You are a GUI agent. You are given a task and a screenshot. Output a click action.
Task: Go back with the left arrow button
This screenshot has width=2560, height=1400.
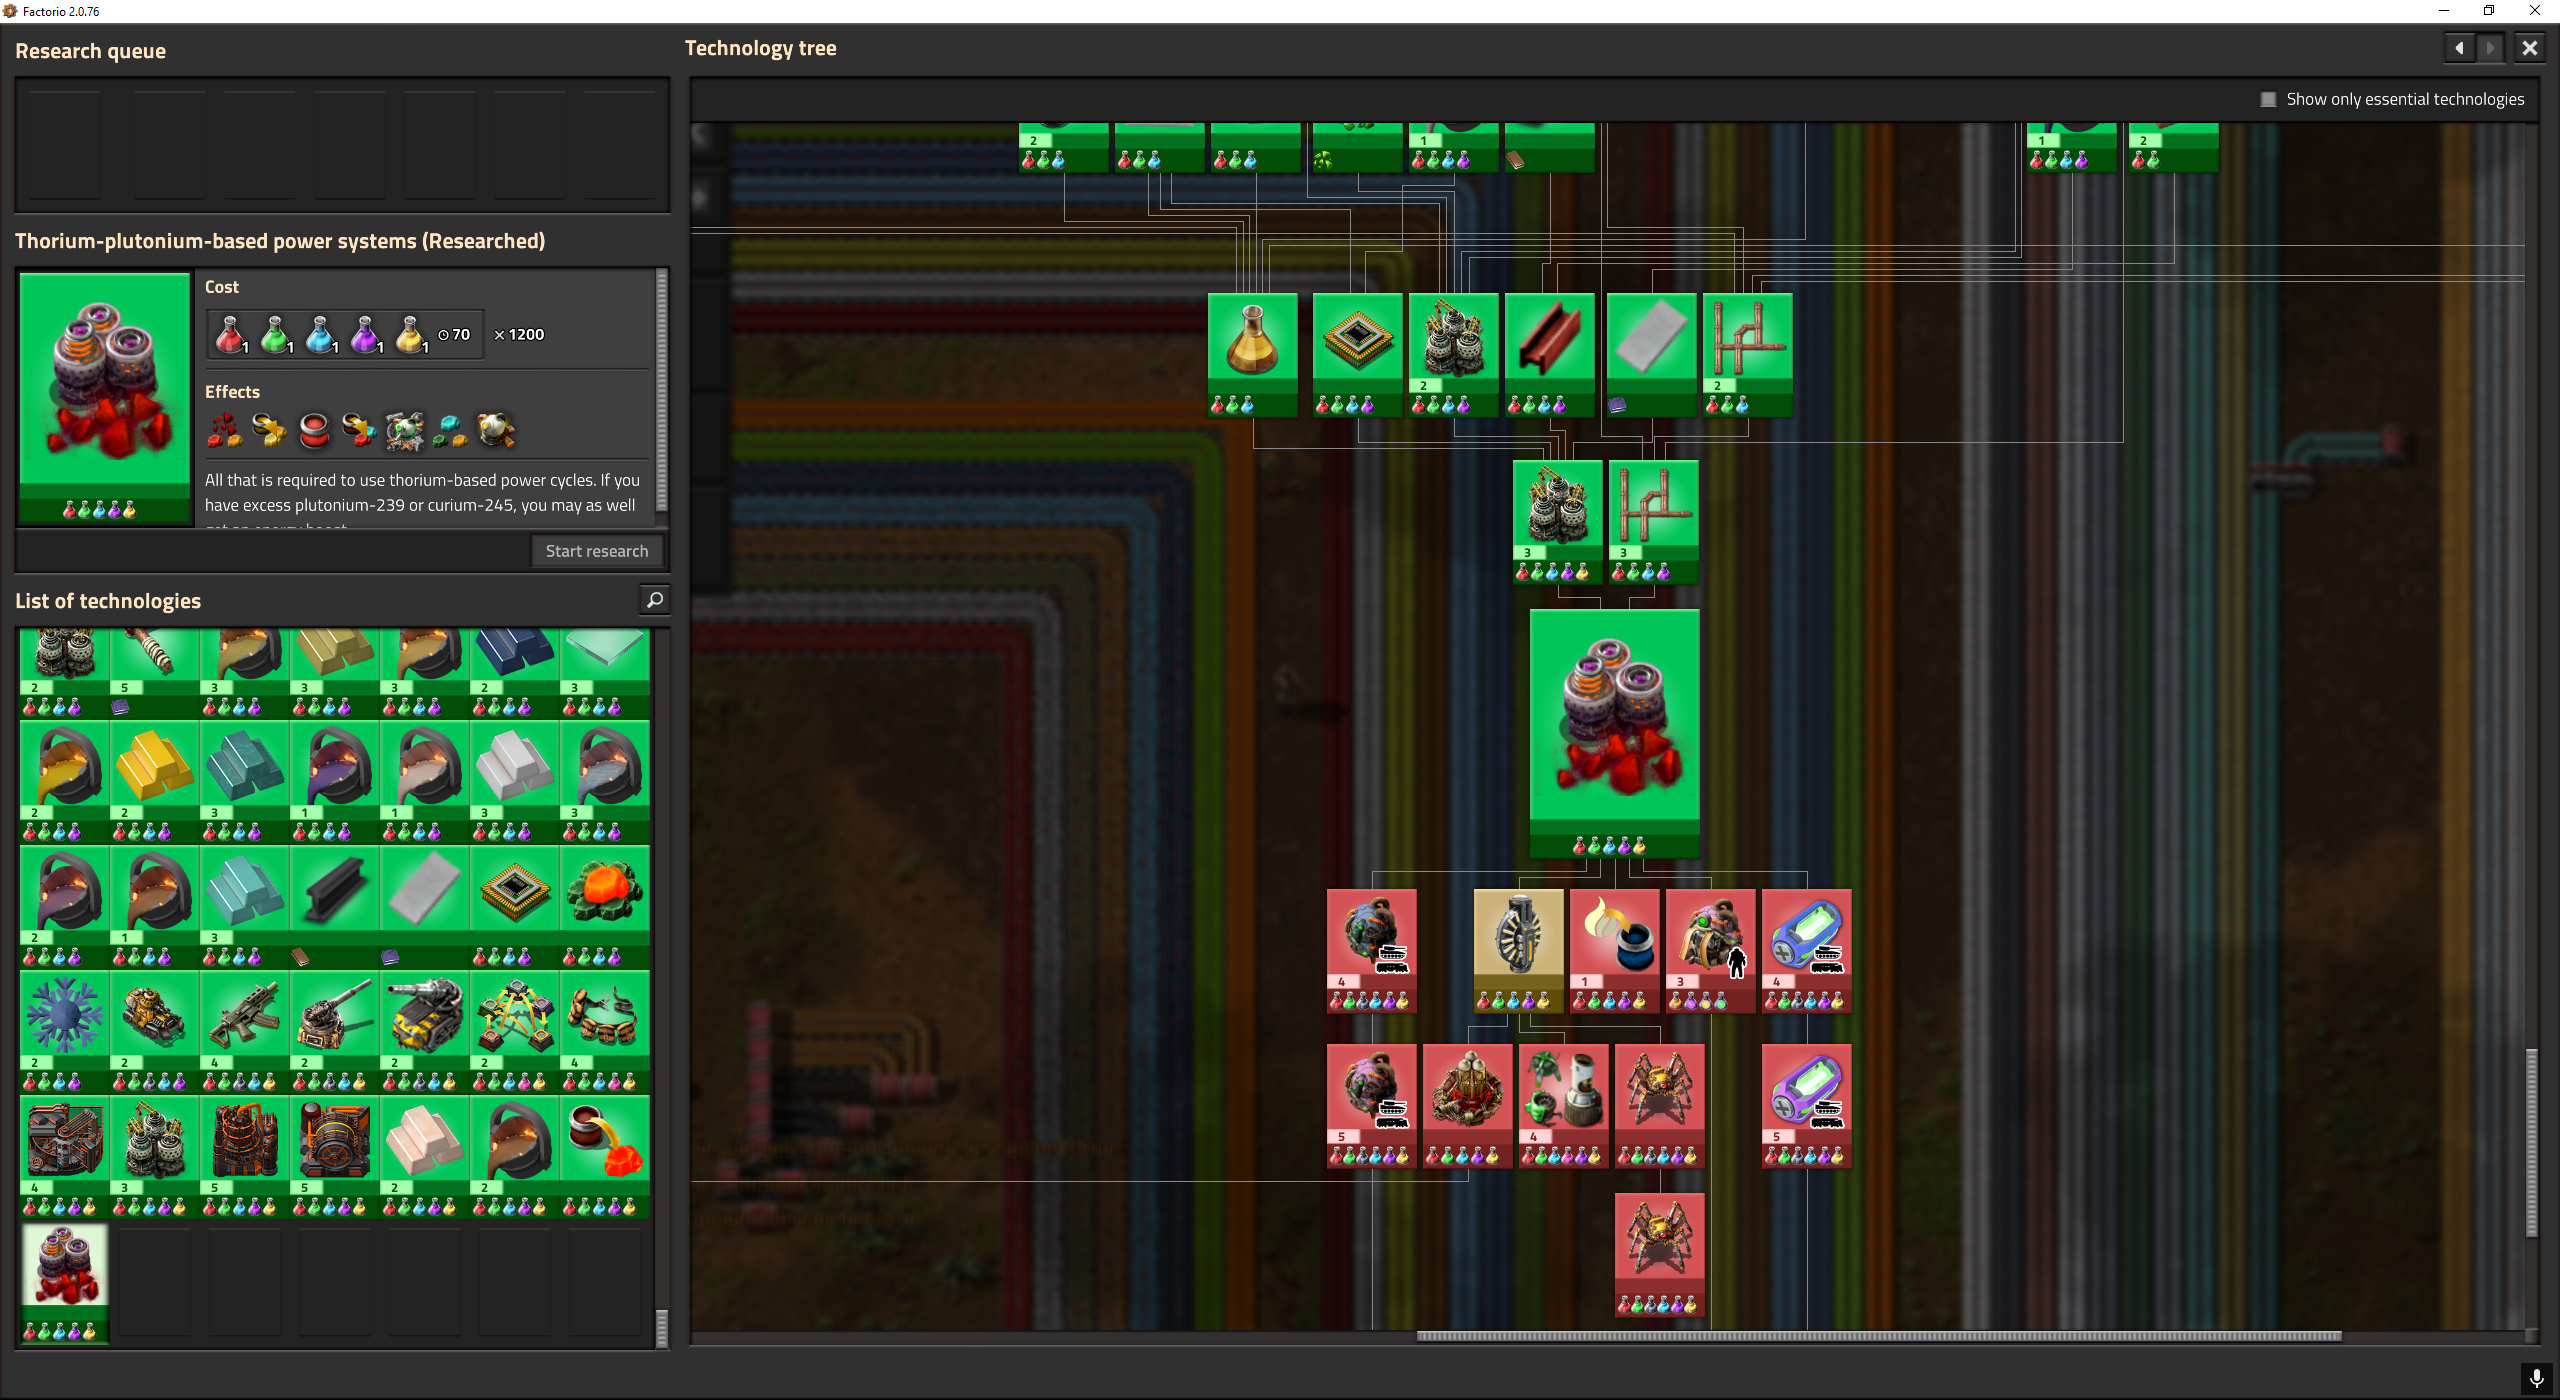pyautogui.click(x=2459, y=48)
